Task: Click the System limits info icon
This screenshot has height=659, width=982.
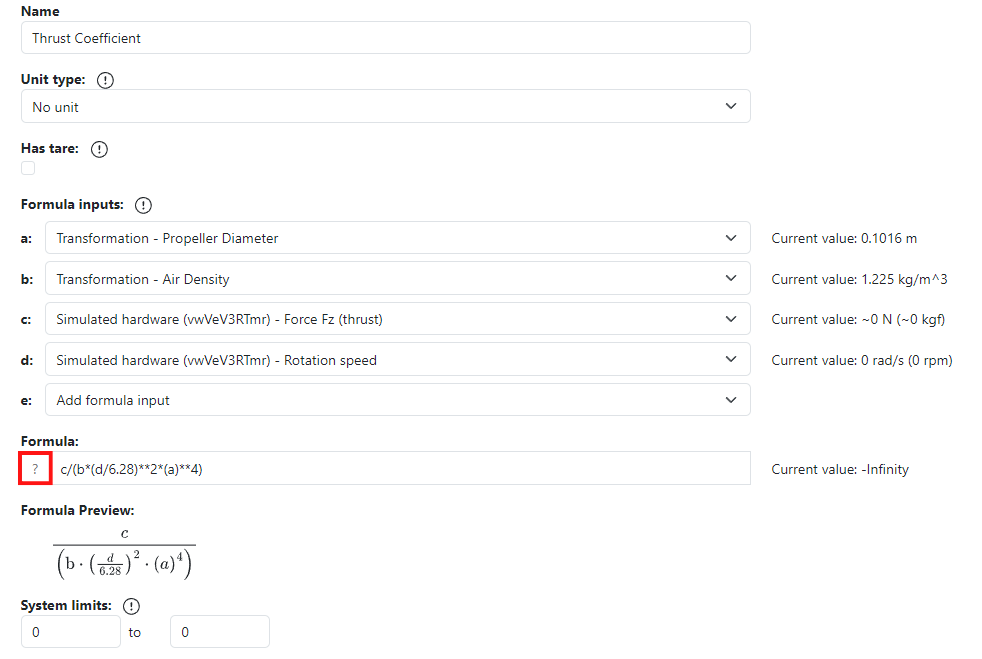Action: 131,605
